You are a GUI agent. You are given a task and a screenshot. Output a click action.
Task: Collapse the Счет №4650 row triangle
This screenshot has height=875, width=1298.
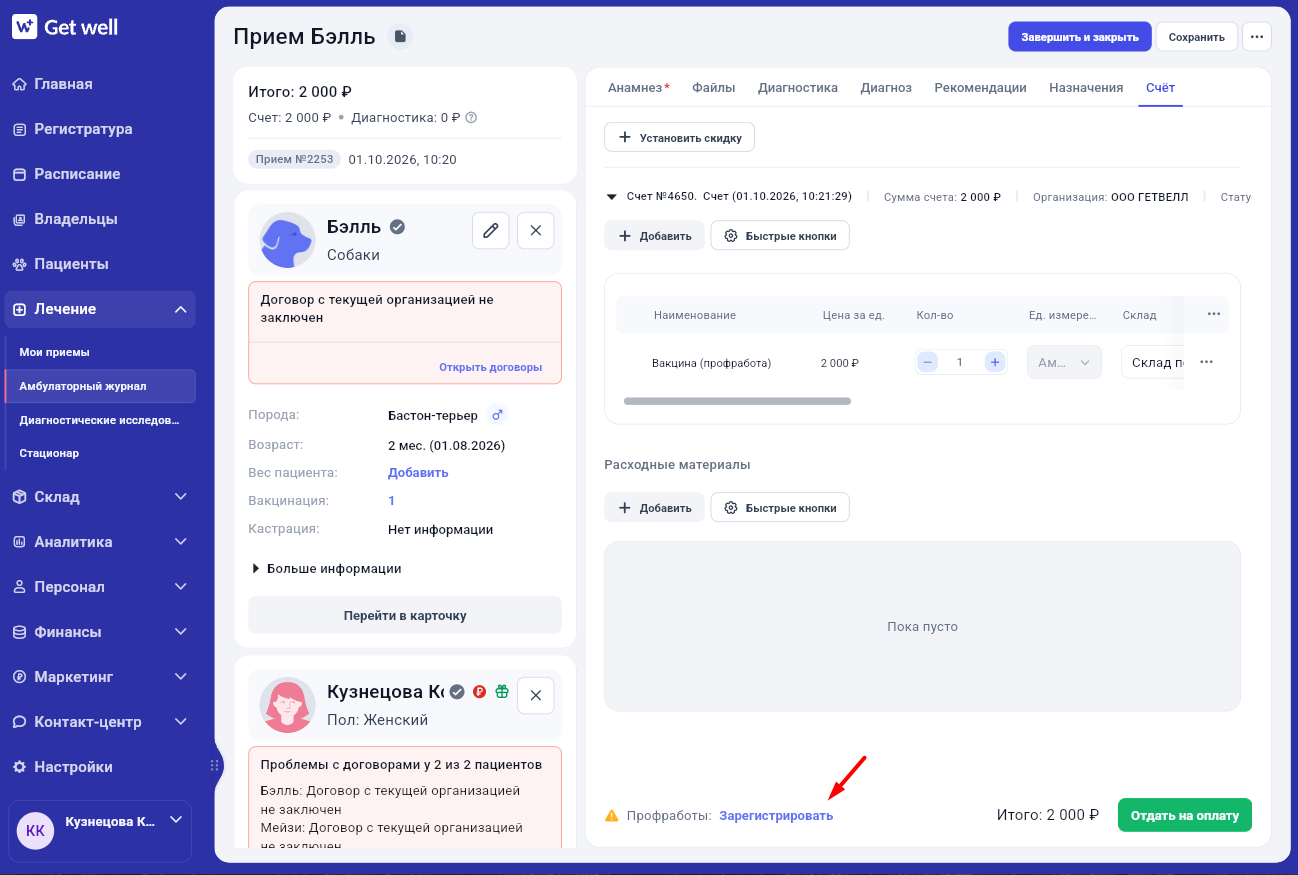point(612,197)
